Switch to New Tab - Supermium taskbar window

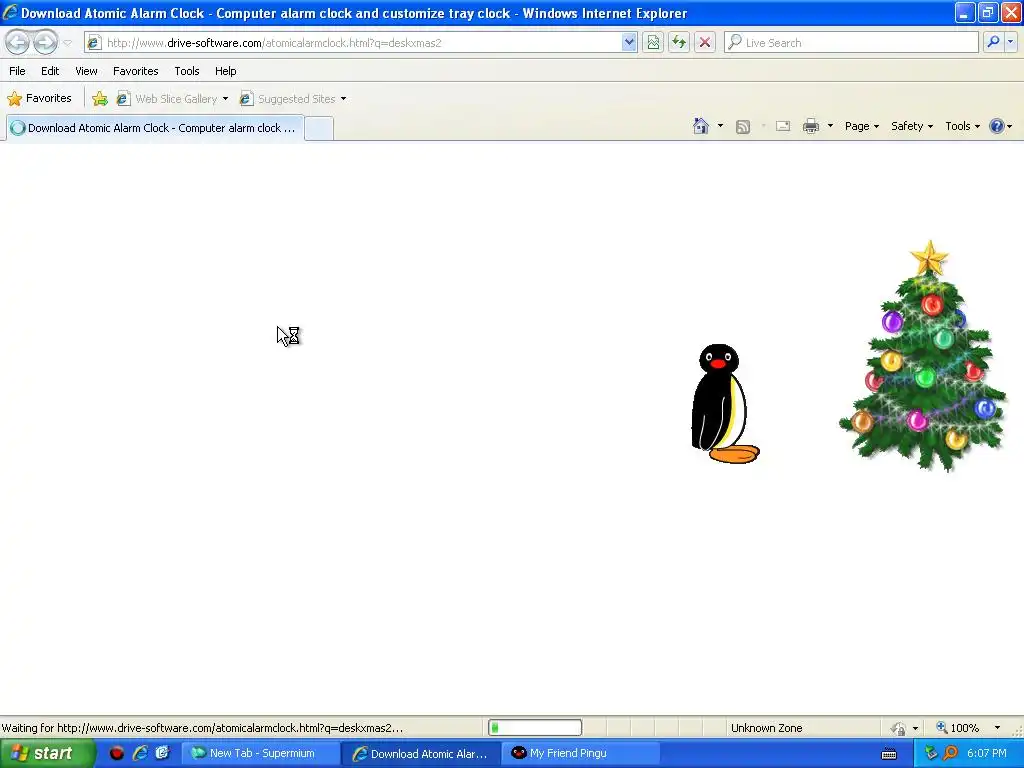tap(260, 754)
